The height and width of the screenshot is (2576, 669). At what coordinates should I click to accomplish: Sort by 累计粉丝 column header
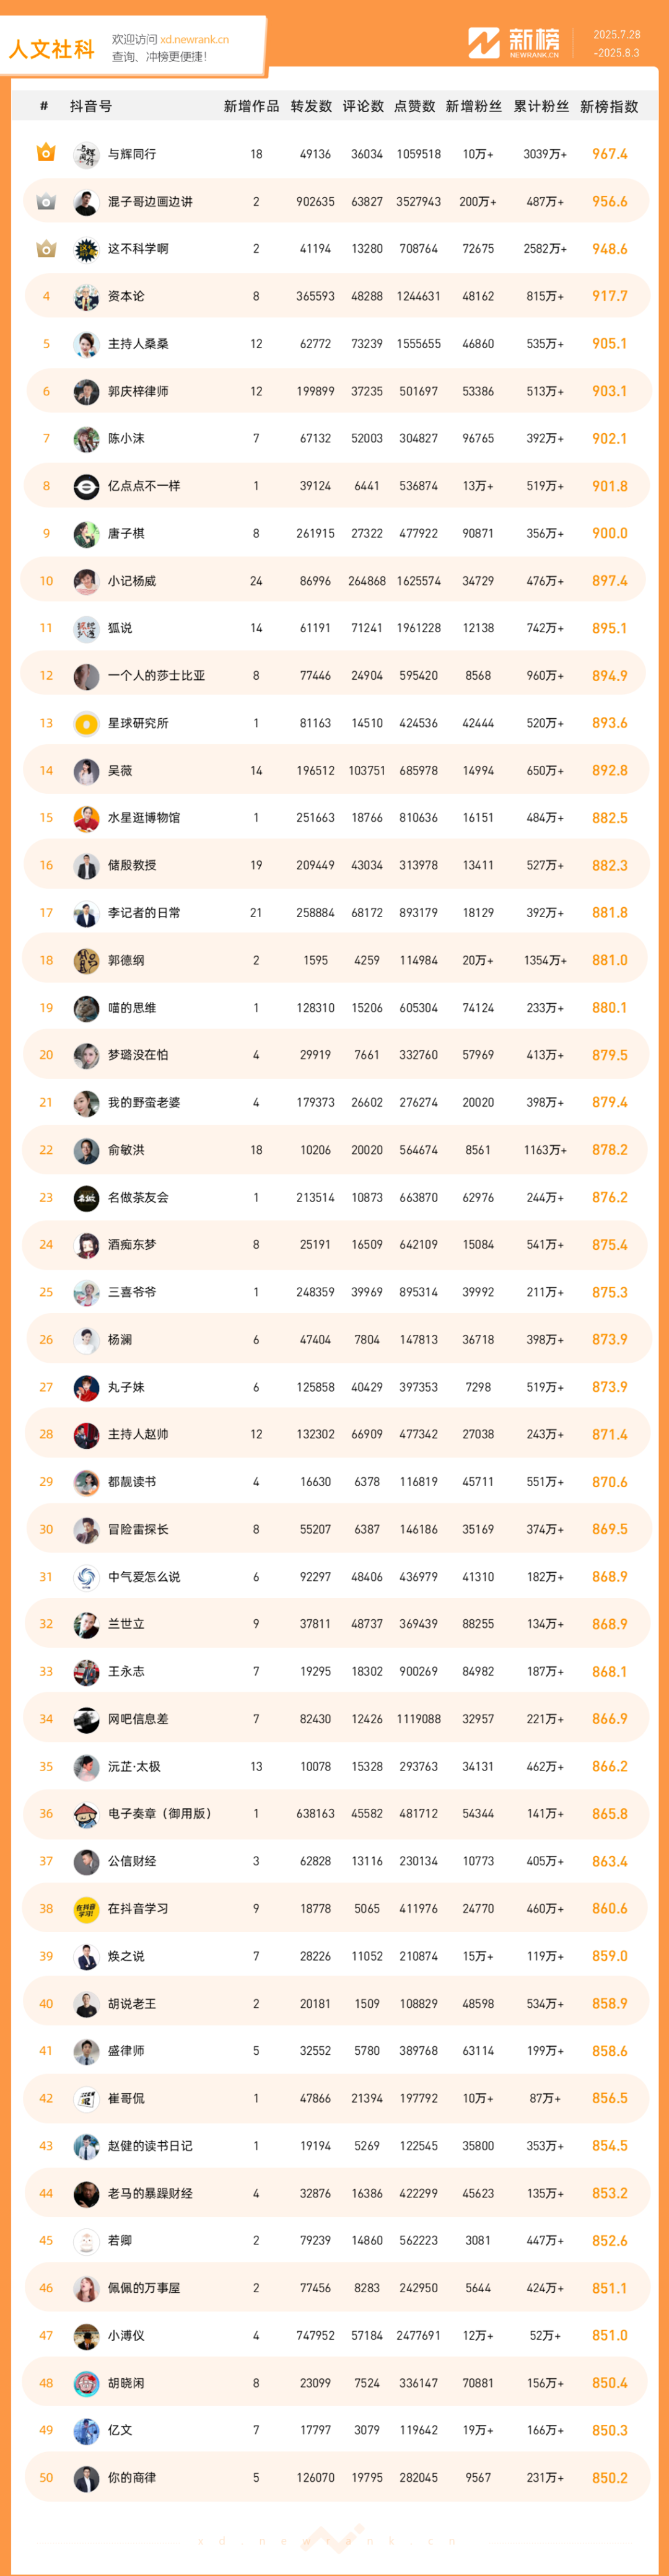(x=541, y=106)
